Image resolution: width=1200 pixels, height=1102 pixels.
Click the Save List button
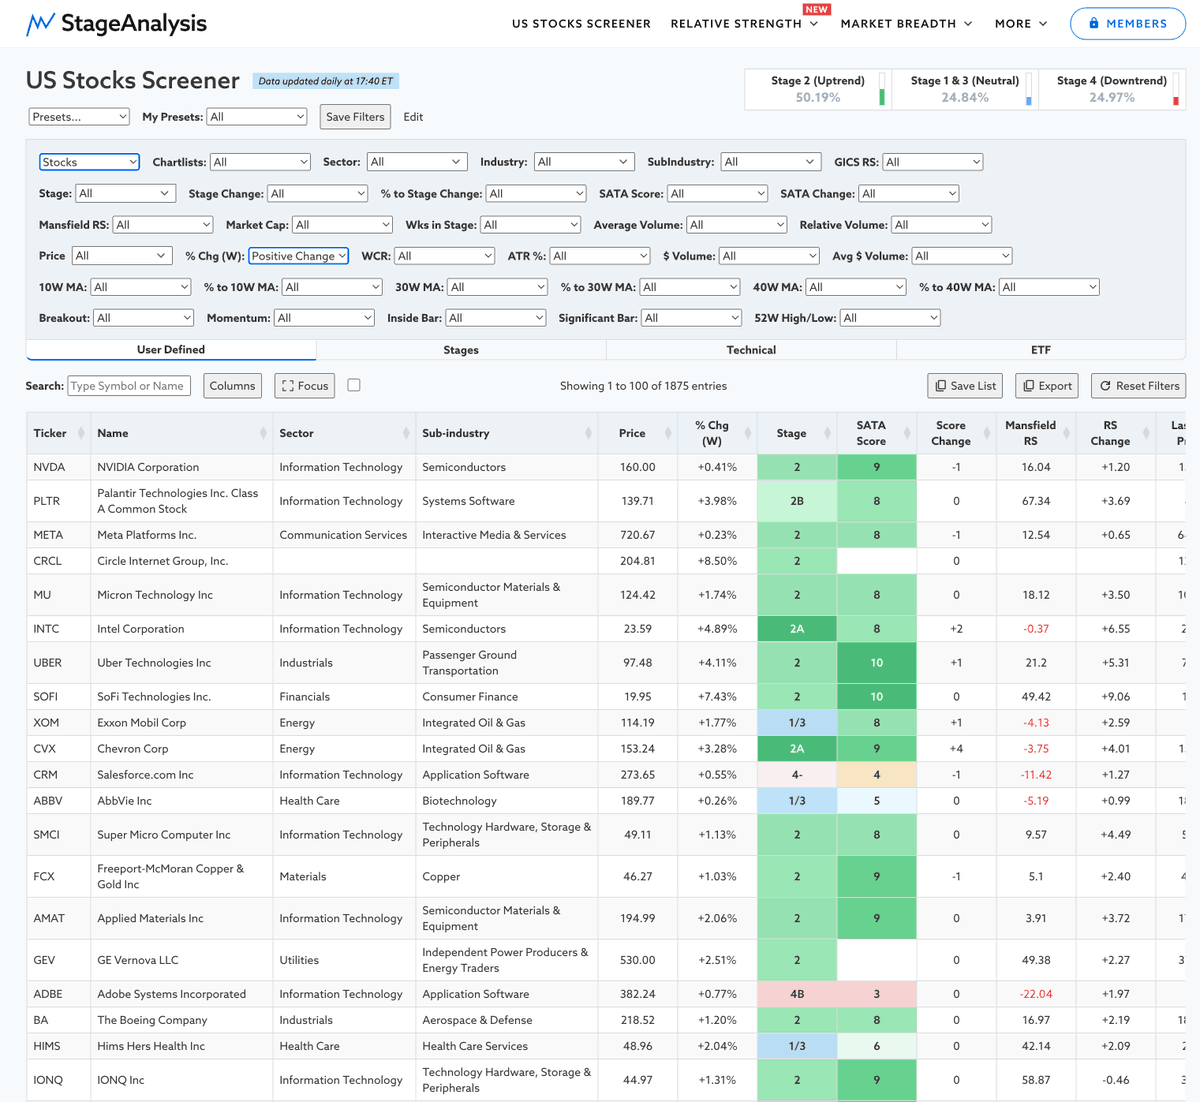tap(965, 386)
